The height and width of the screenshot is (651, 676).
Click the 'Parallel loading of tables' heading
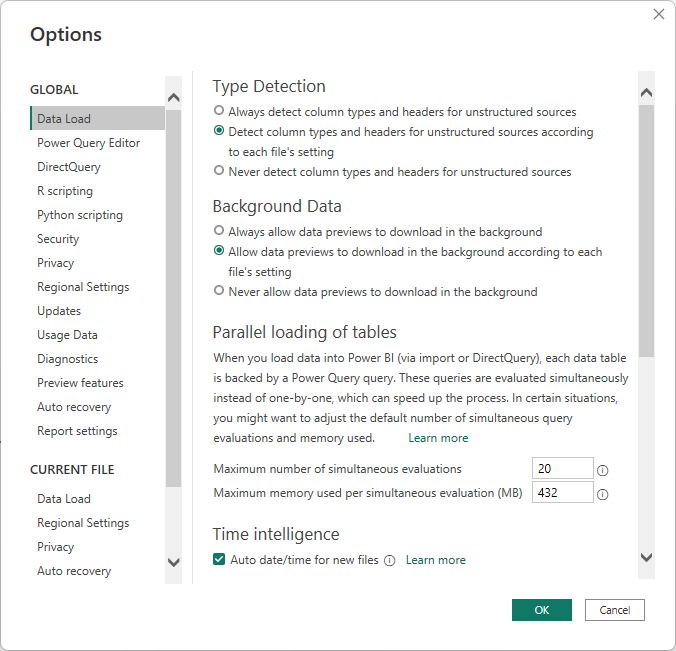pos(305,332)
